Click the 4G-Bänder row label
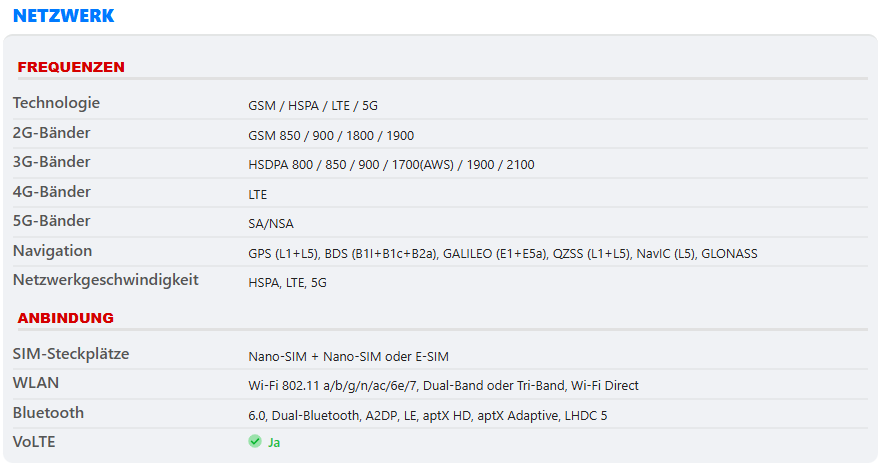 pos(52,191)
